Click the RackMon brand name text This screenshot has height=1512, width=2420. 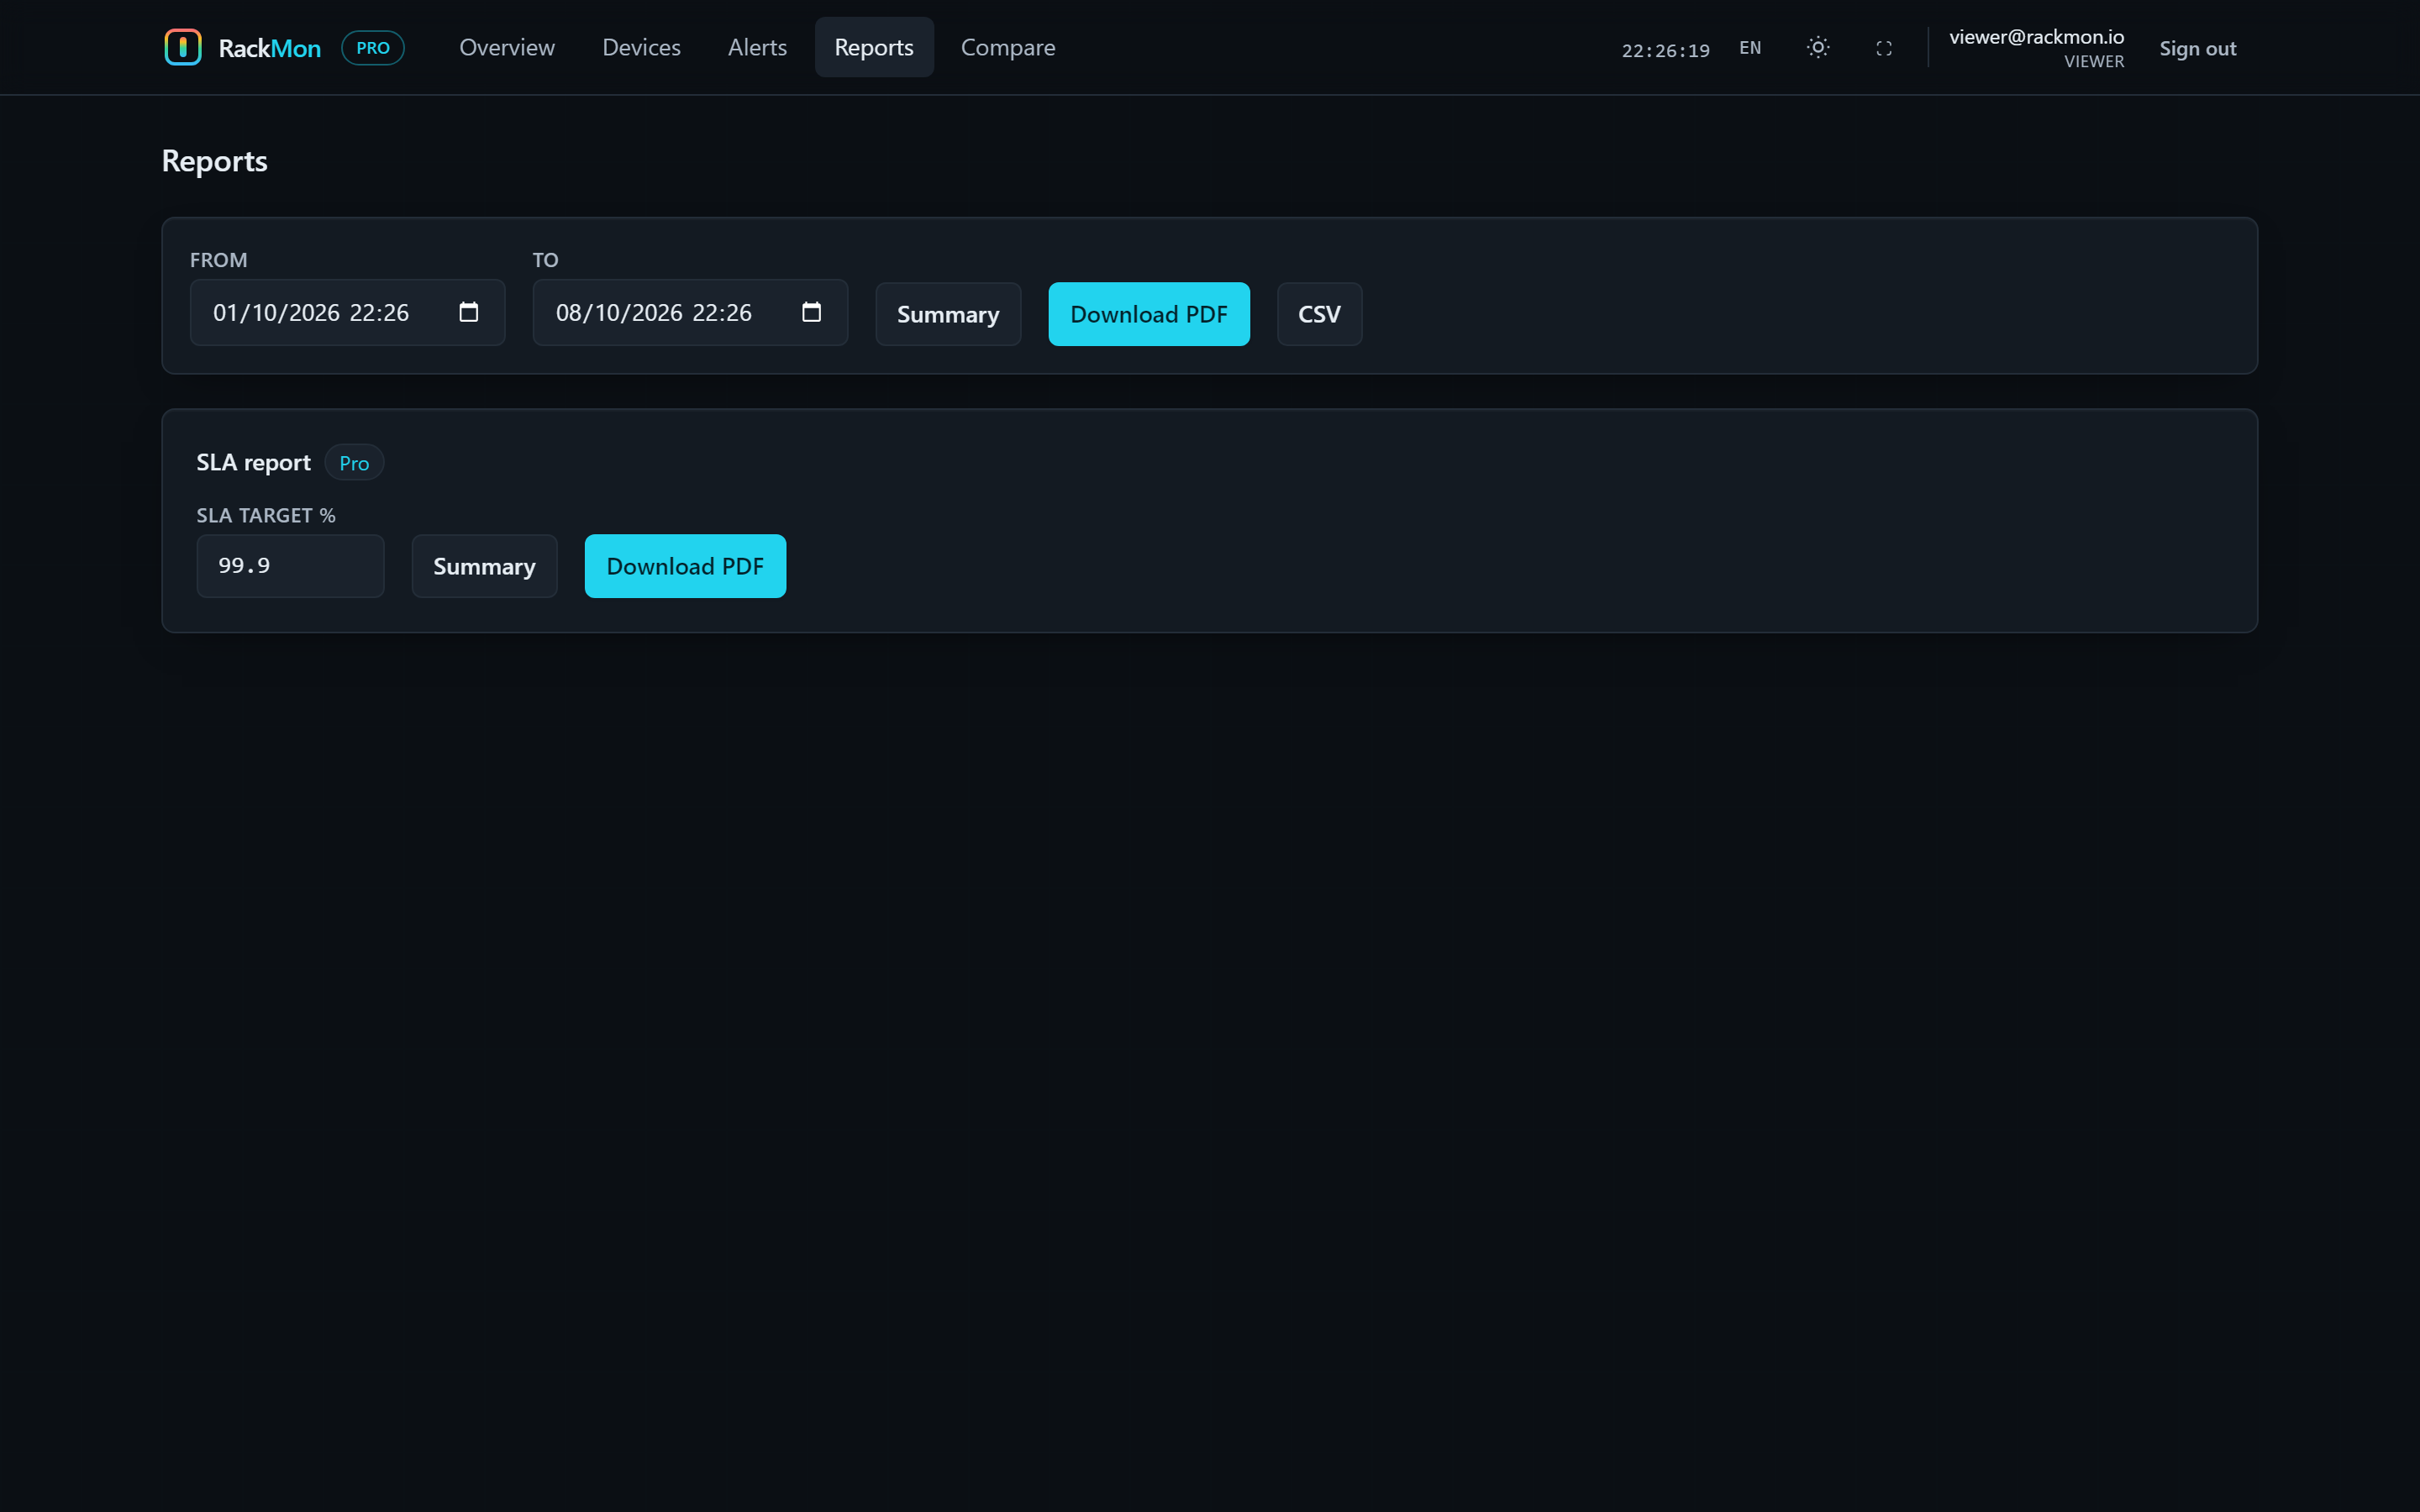click(269, 48)
